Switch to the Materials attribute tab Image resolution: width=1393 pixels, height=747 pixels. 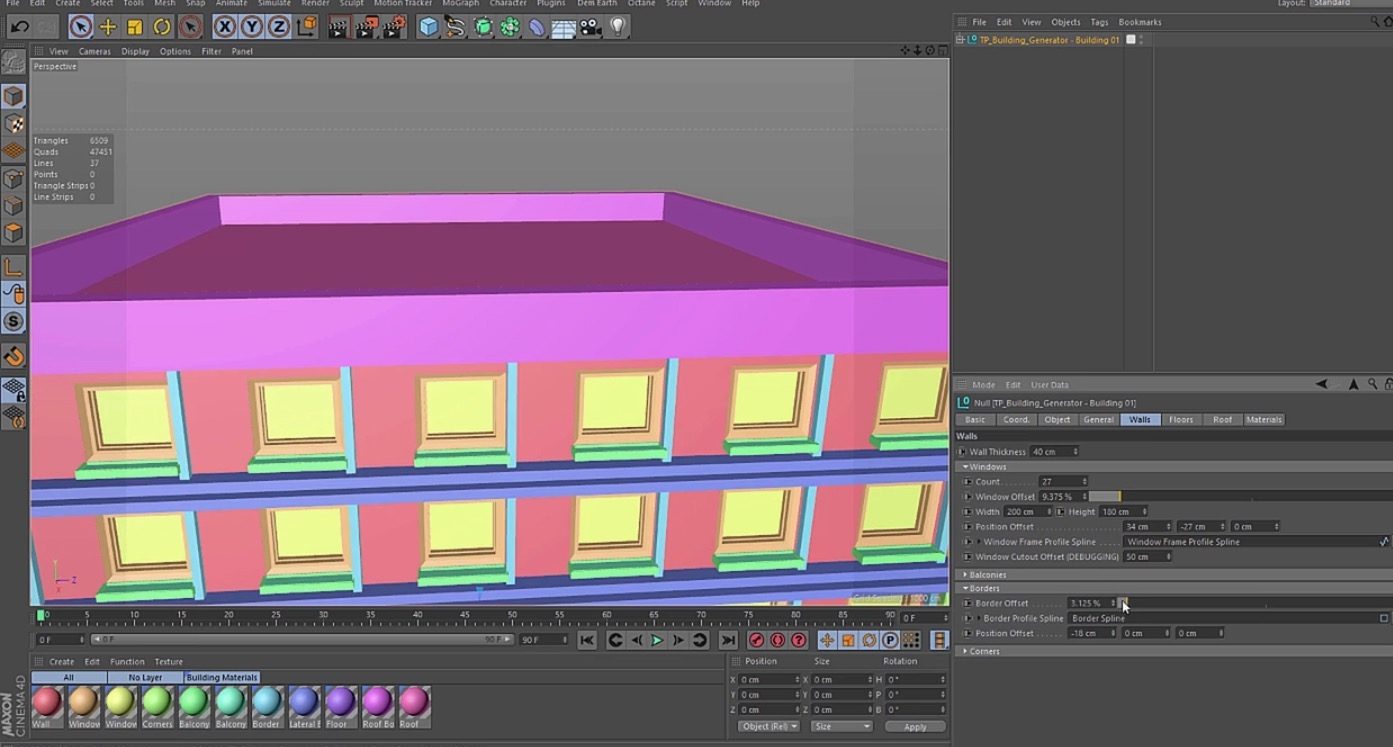coord(1264,420)
